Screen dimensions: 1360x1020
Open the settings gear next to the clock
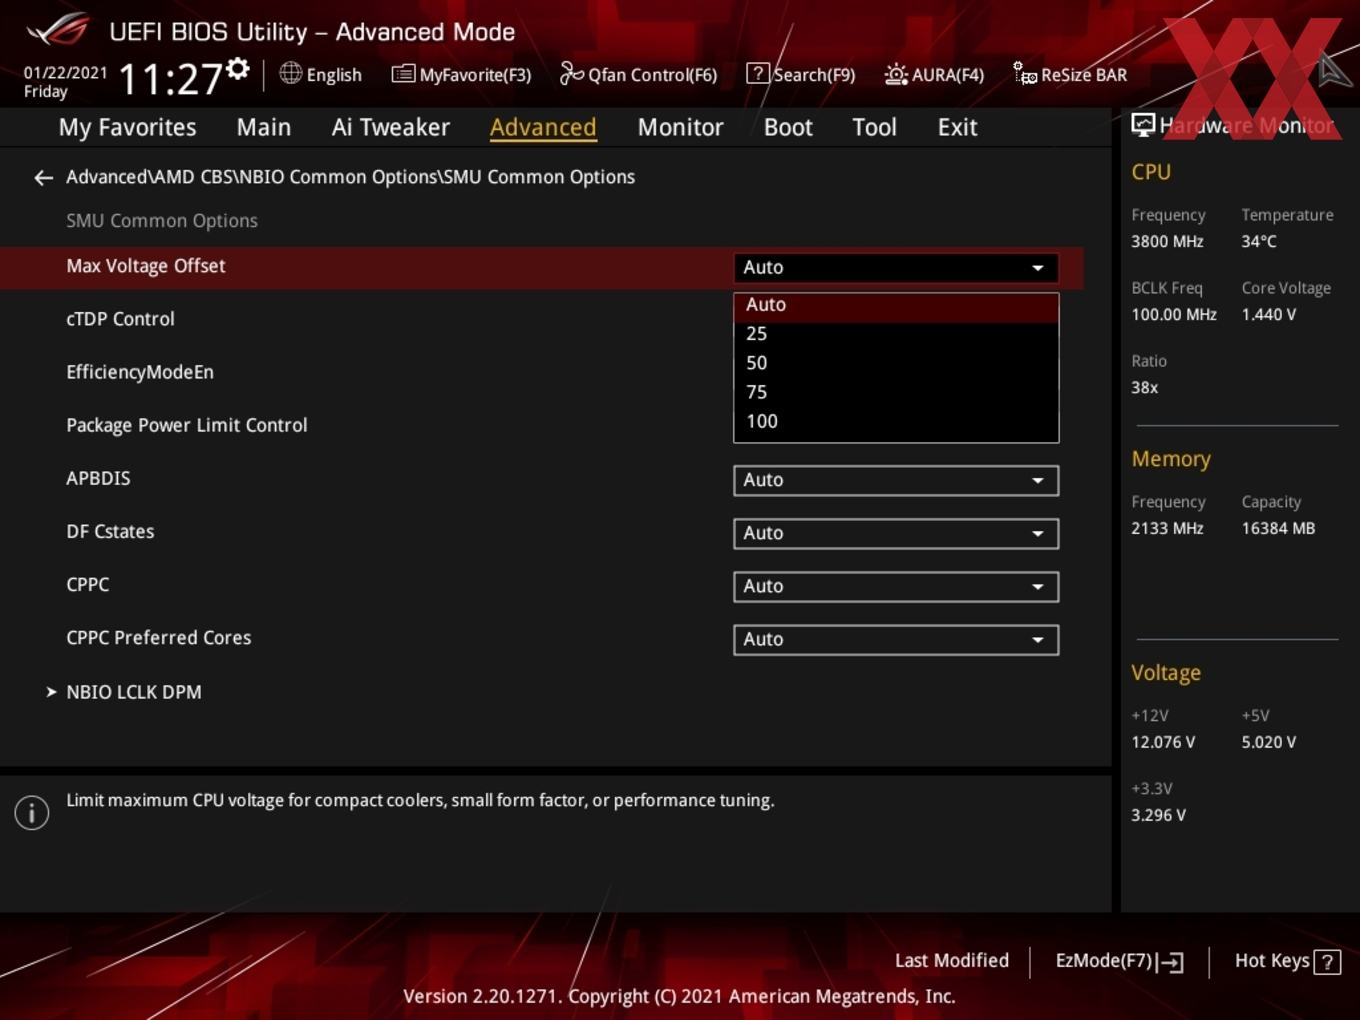(238, 69)
